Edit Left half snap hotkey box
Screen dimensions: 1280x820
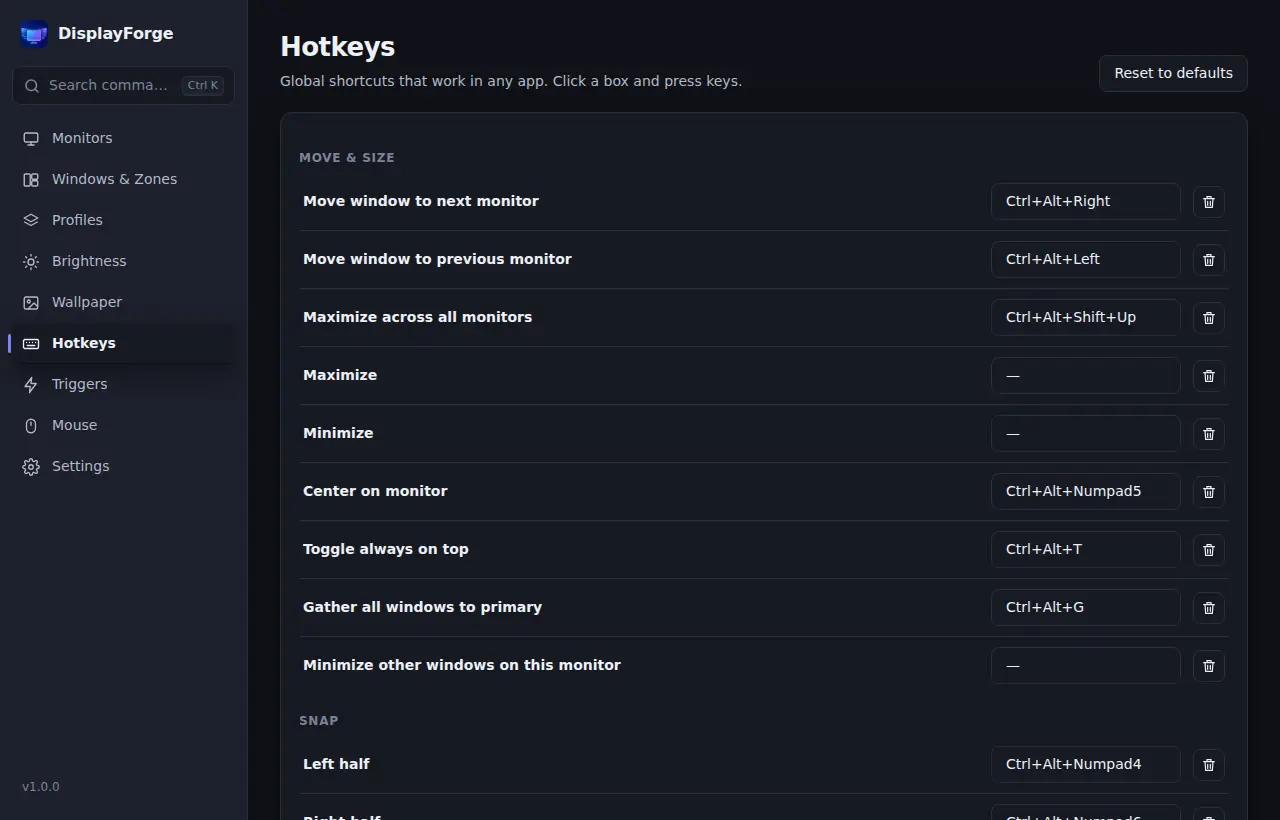1085,764
